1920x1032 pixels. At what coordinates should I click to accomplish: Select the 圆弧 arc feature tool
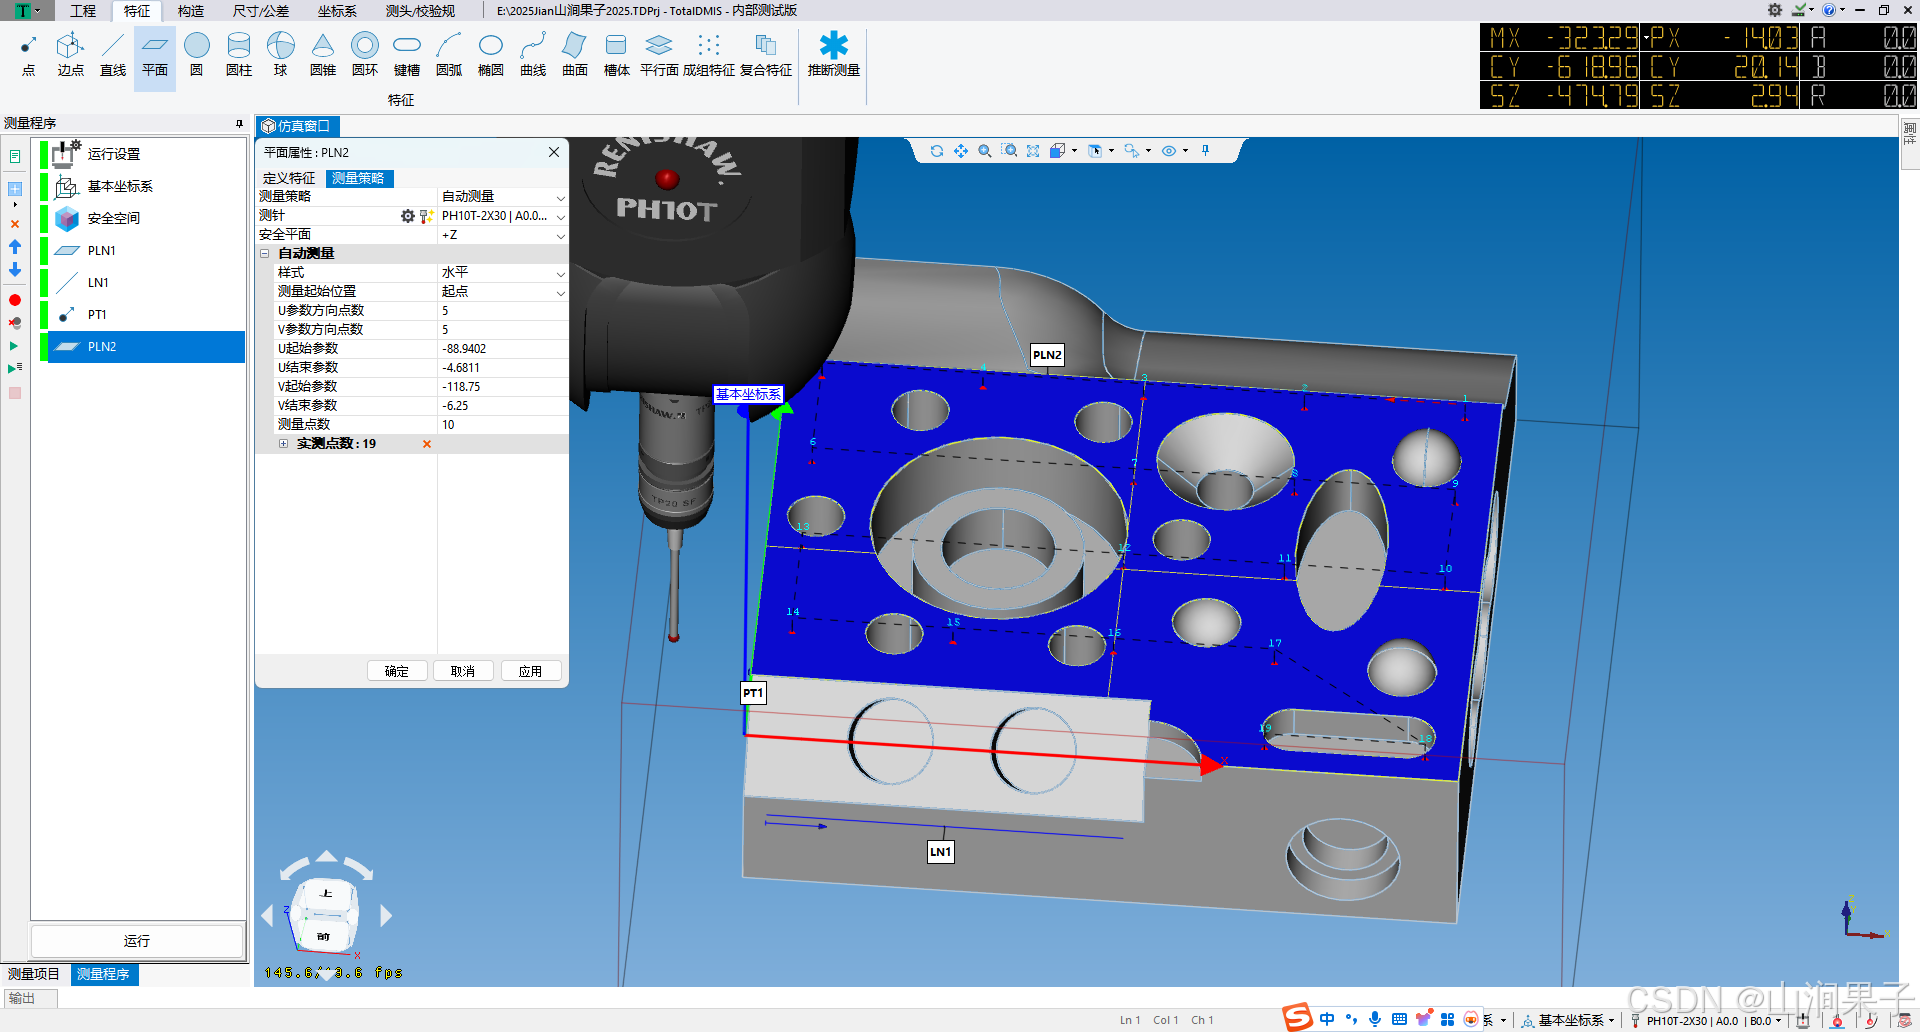pos(449,56)
